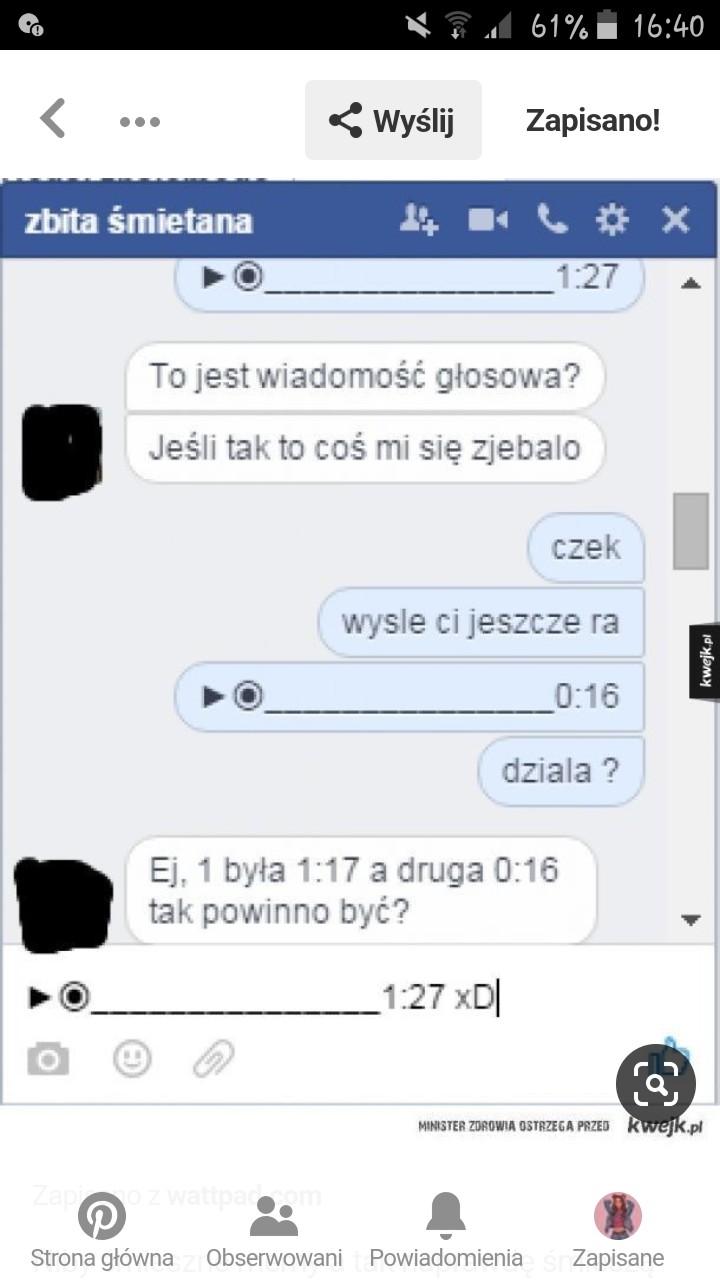Screen dimensions: 720x1280
Task: Click the camera photo attach icon
Action: pyautogui.click(x=48, y=1058)
